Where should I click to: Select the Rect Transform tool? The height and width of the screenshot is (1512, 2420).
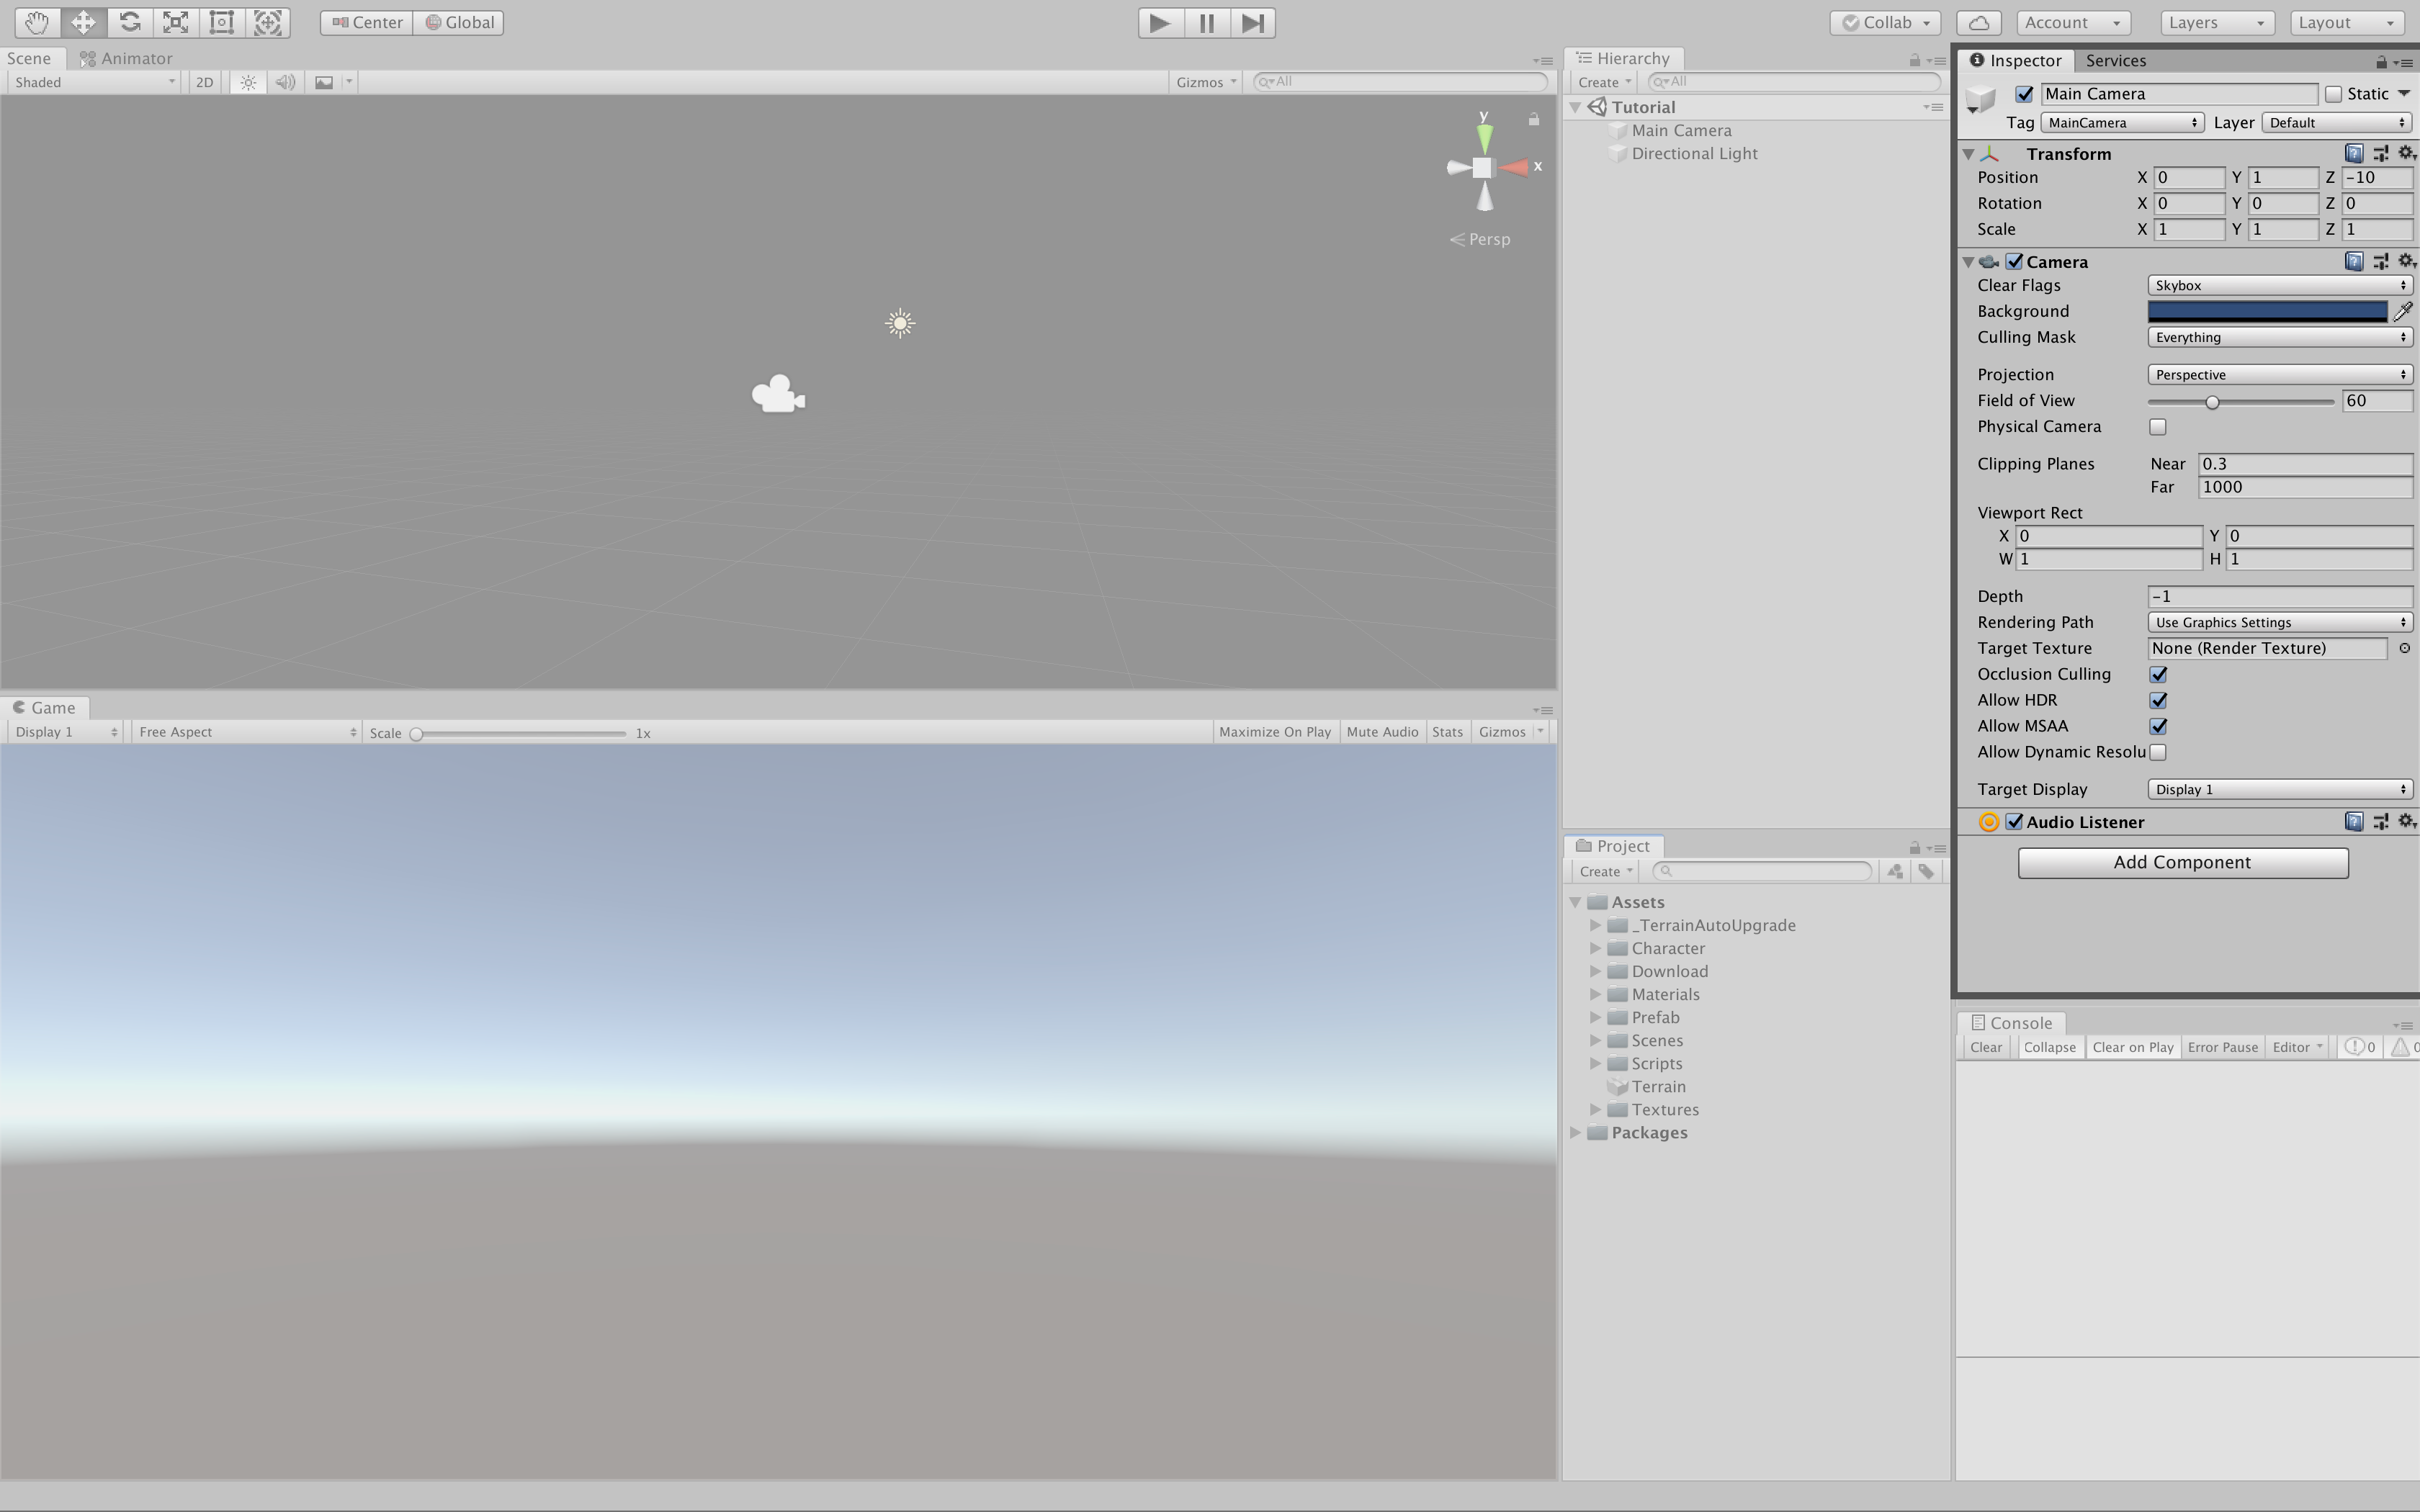(x=221, y=22)
